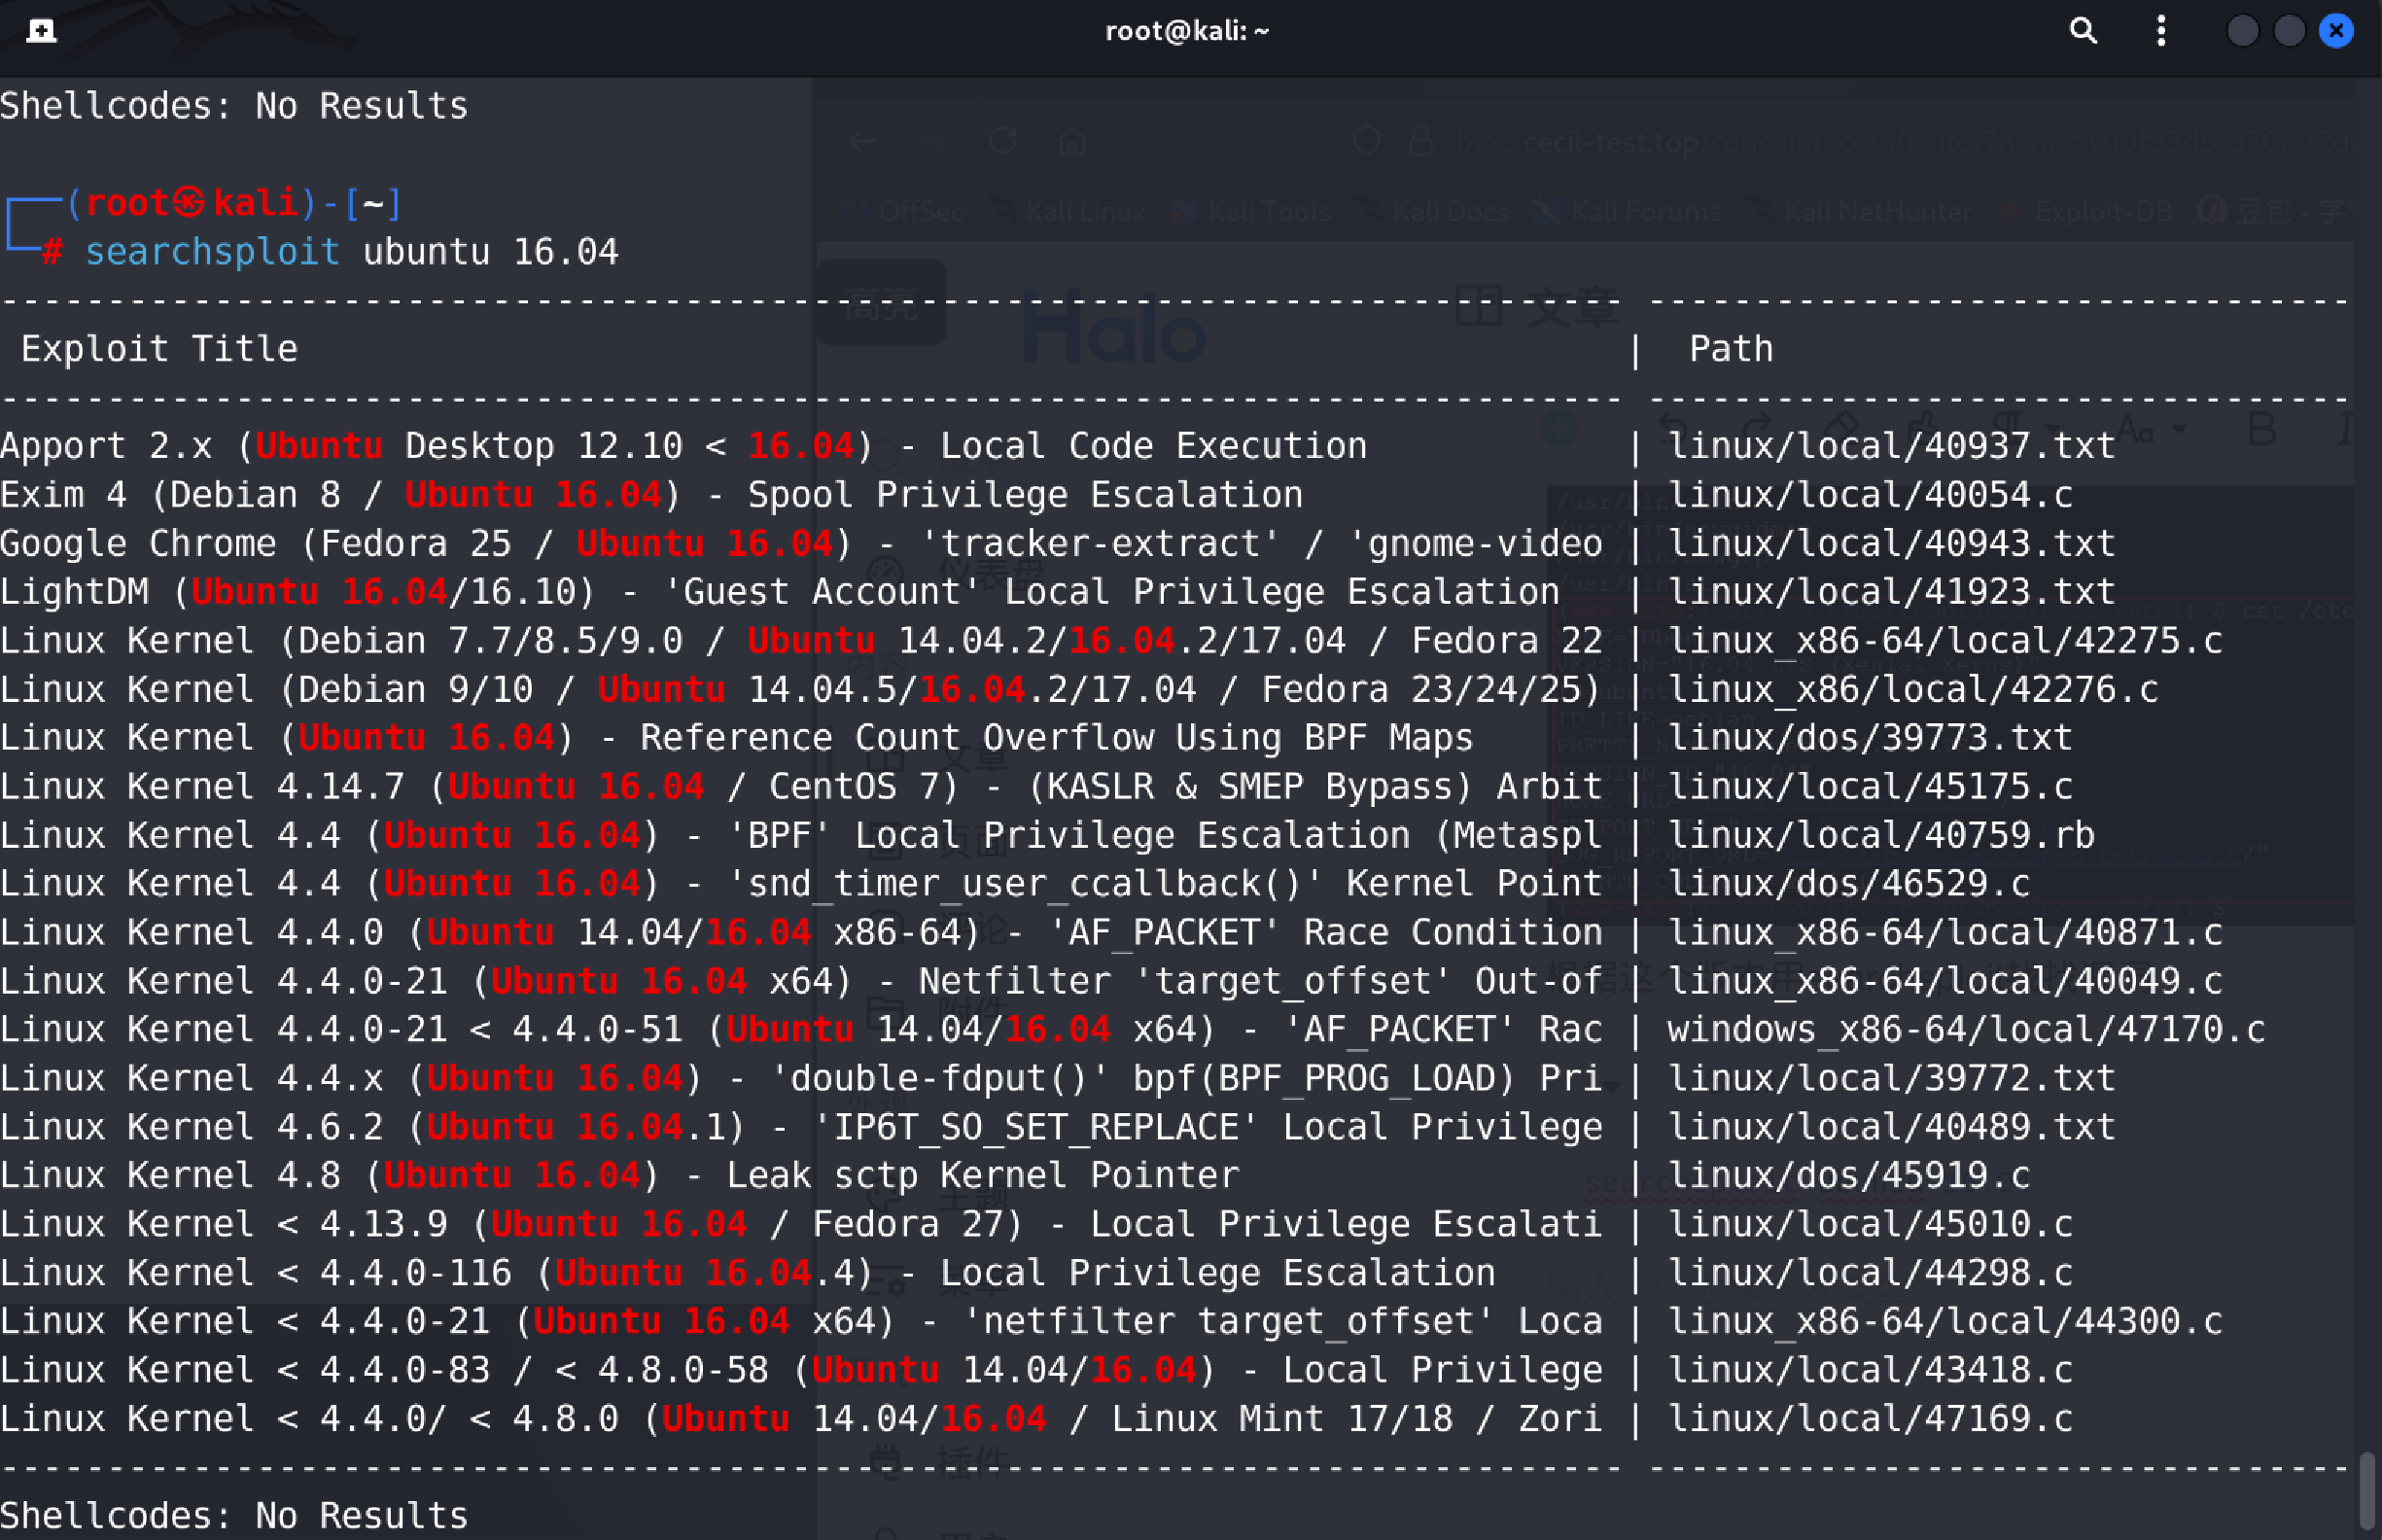2382x1540 pixels.
Task: Click the 'snd_timer_user_ccallback()' exploit title
Action: 801,884
